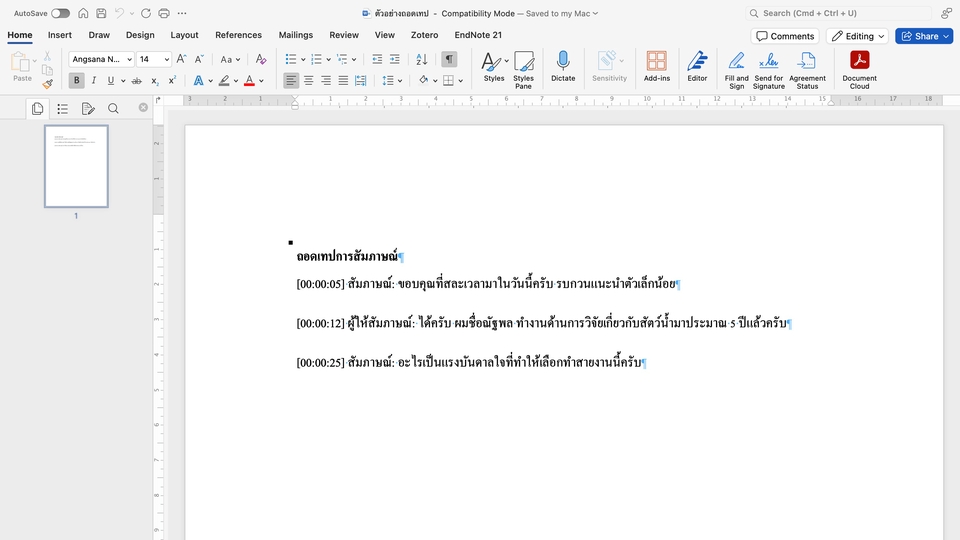Open Document Cloud

[859, 70]
